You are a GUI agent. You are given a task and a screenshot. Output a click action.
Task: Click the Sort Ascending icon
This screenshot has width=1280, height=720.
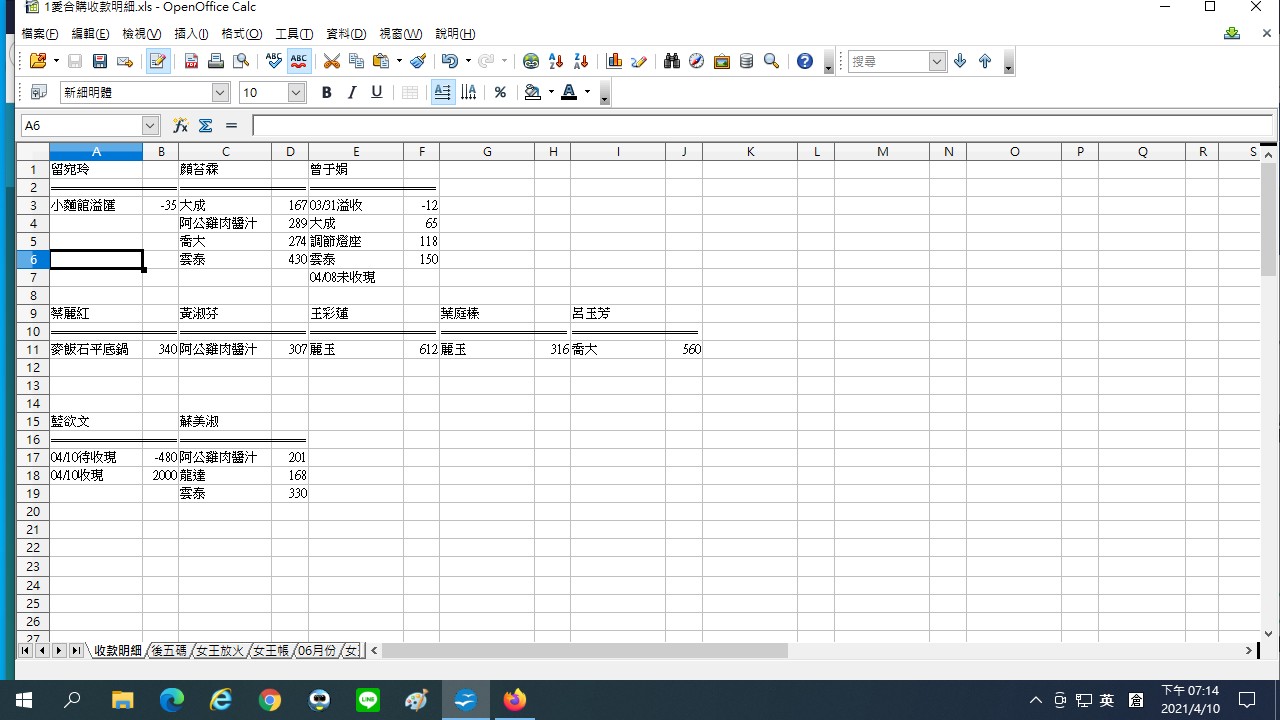pos(556,62)
